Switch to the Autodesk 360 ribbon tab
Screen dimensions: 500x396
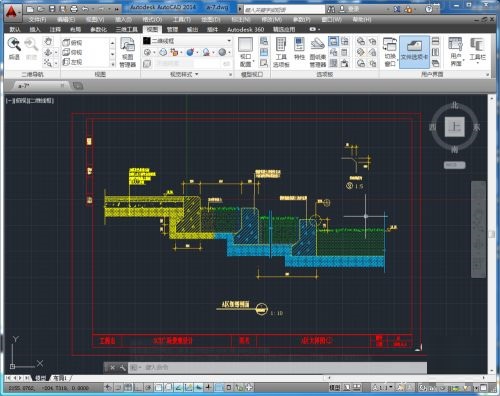(x=245, y=29)
